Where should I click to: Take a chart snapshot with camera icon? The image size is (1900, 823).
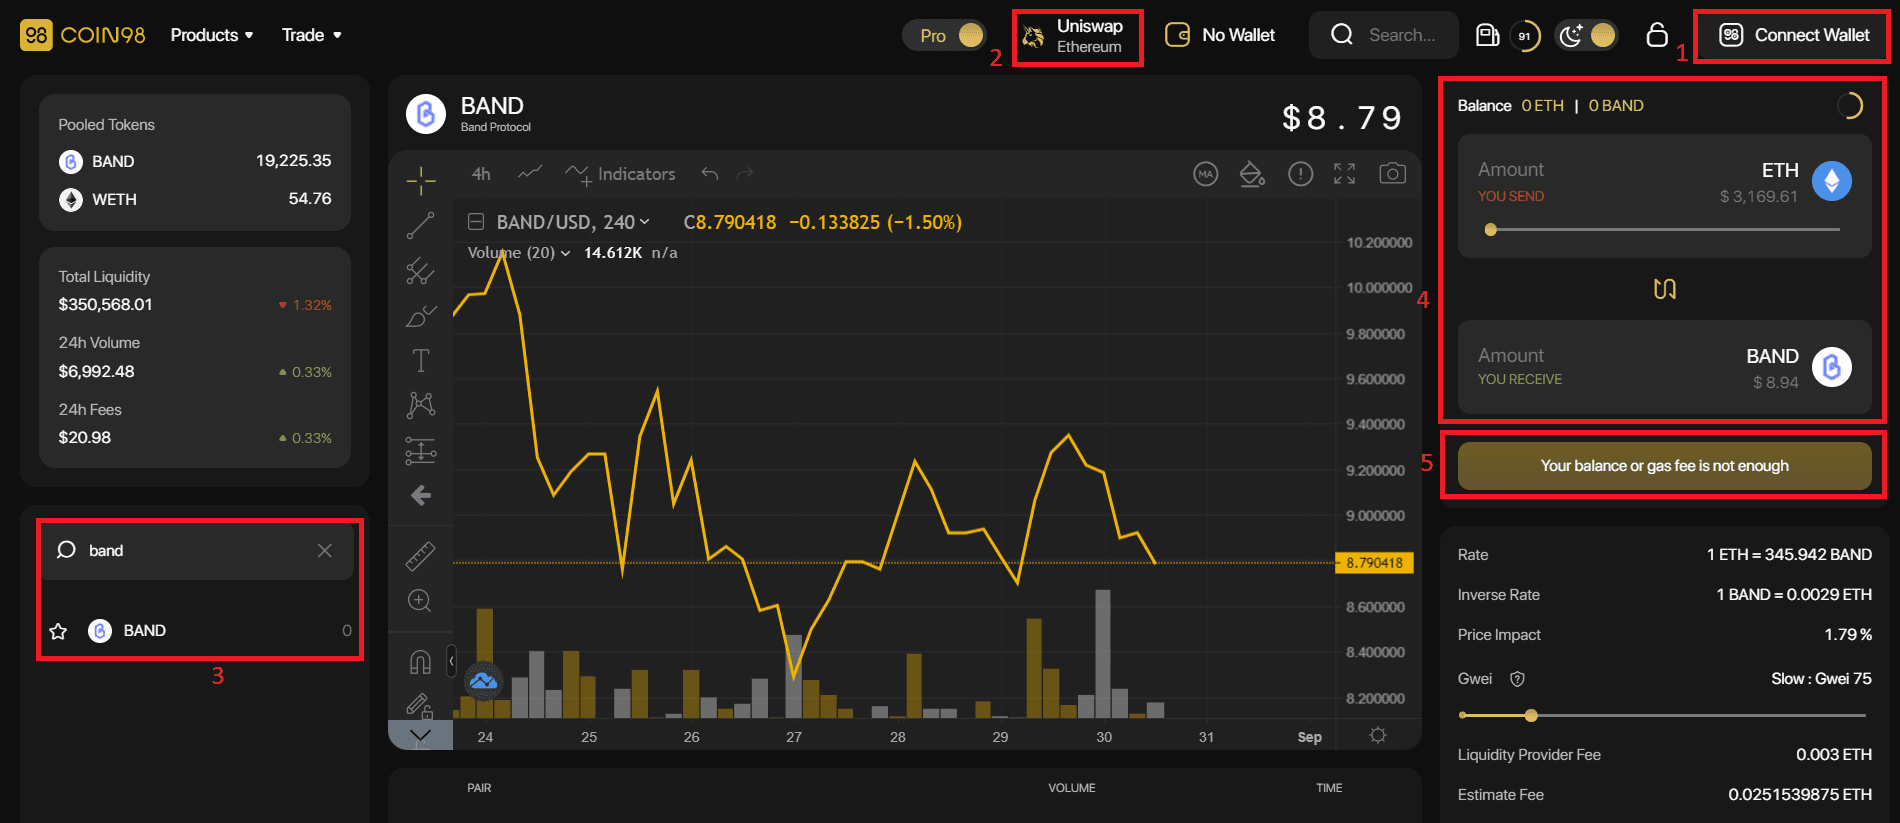coord(1392,174)
